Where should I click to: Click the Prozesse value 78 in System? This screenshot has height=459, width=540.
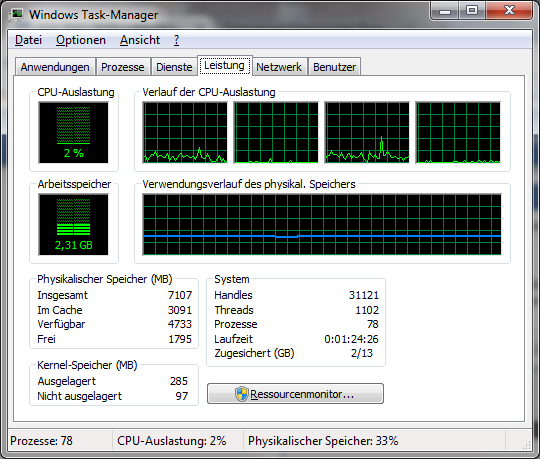pos(373,324)
